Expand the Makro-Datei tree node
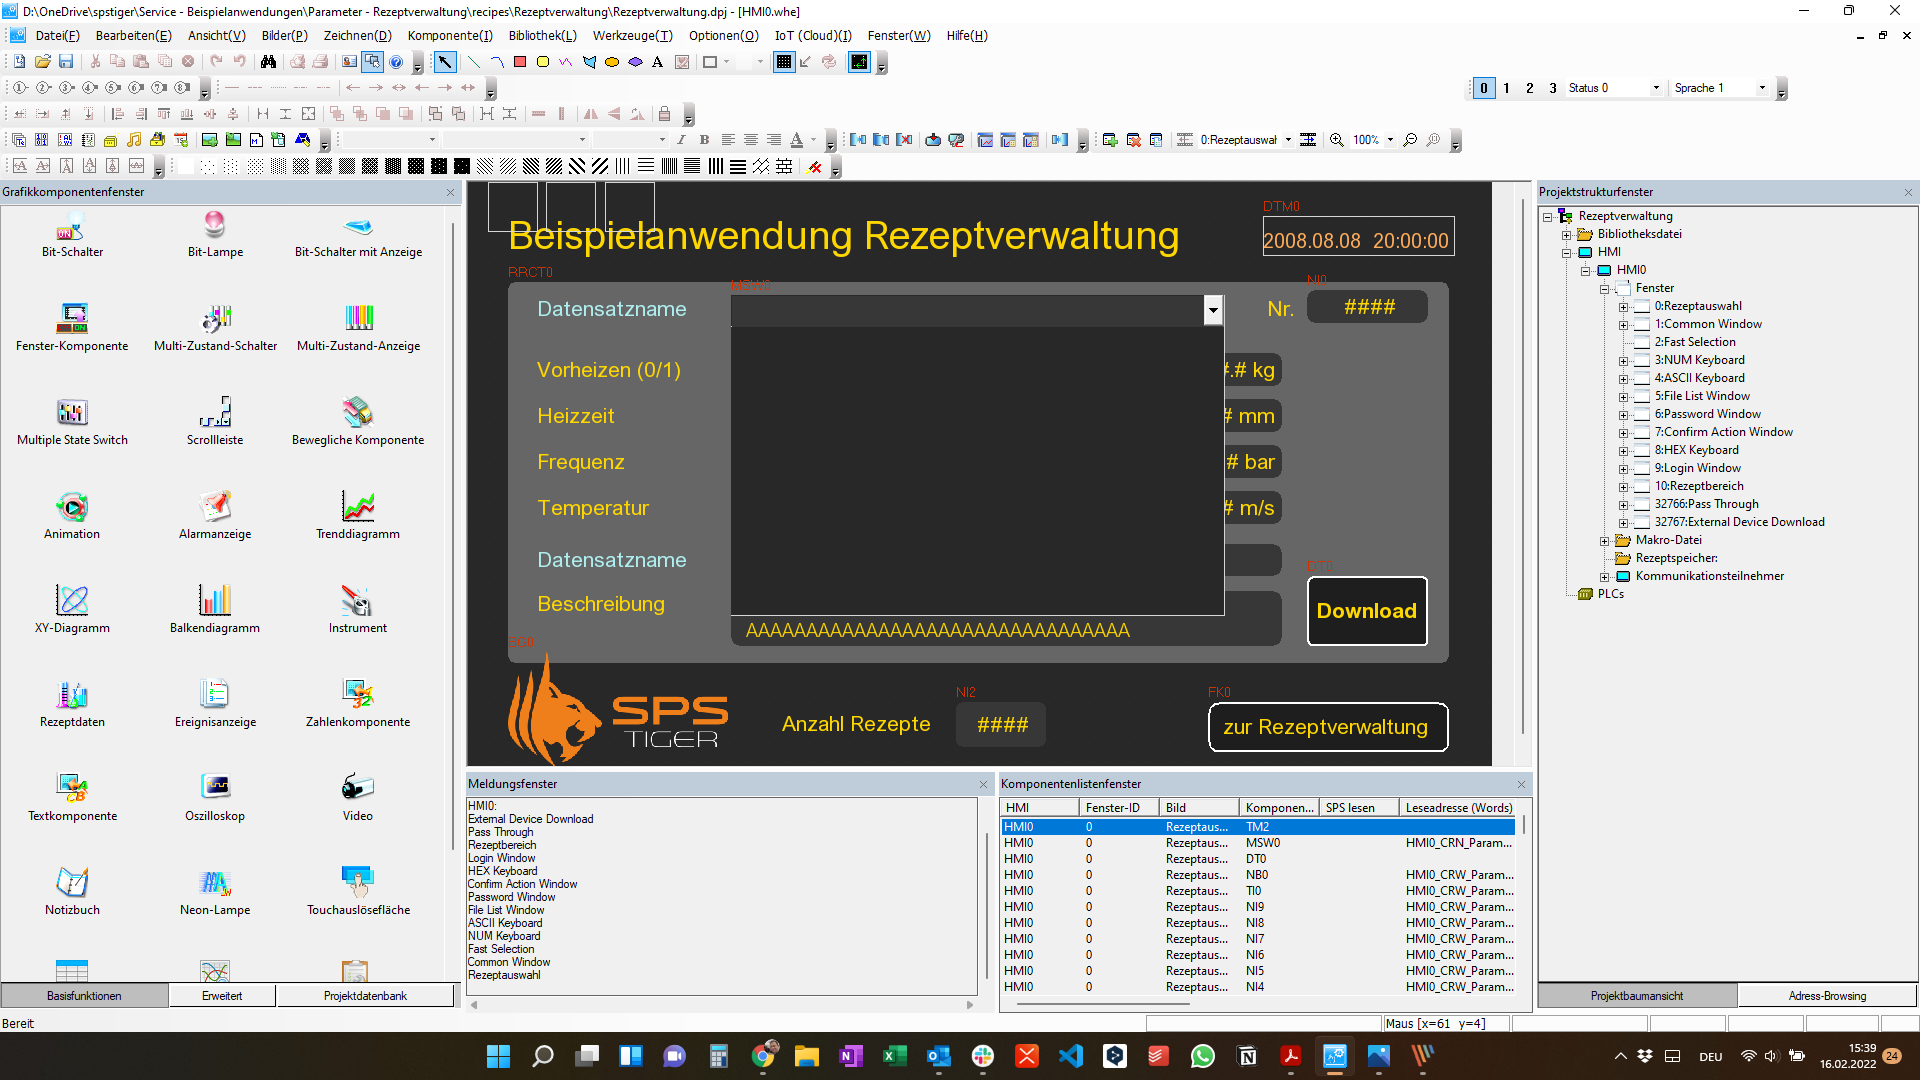 pos(1604,540)
